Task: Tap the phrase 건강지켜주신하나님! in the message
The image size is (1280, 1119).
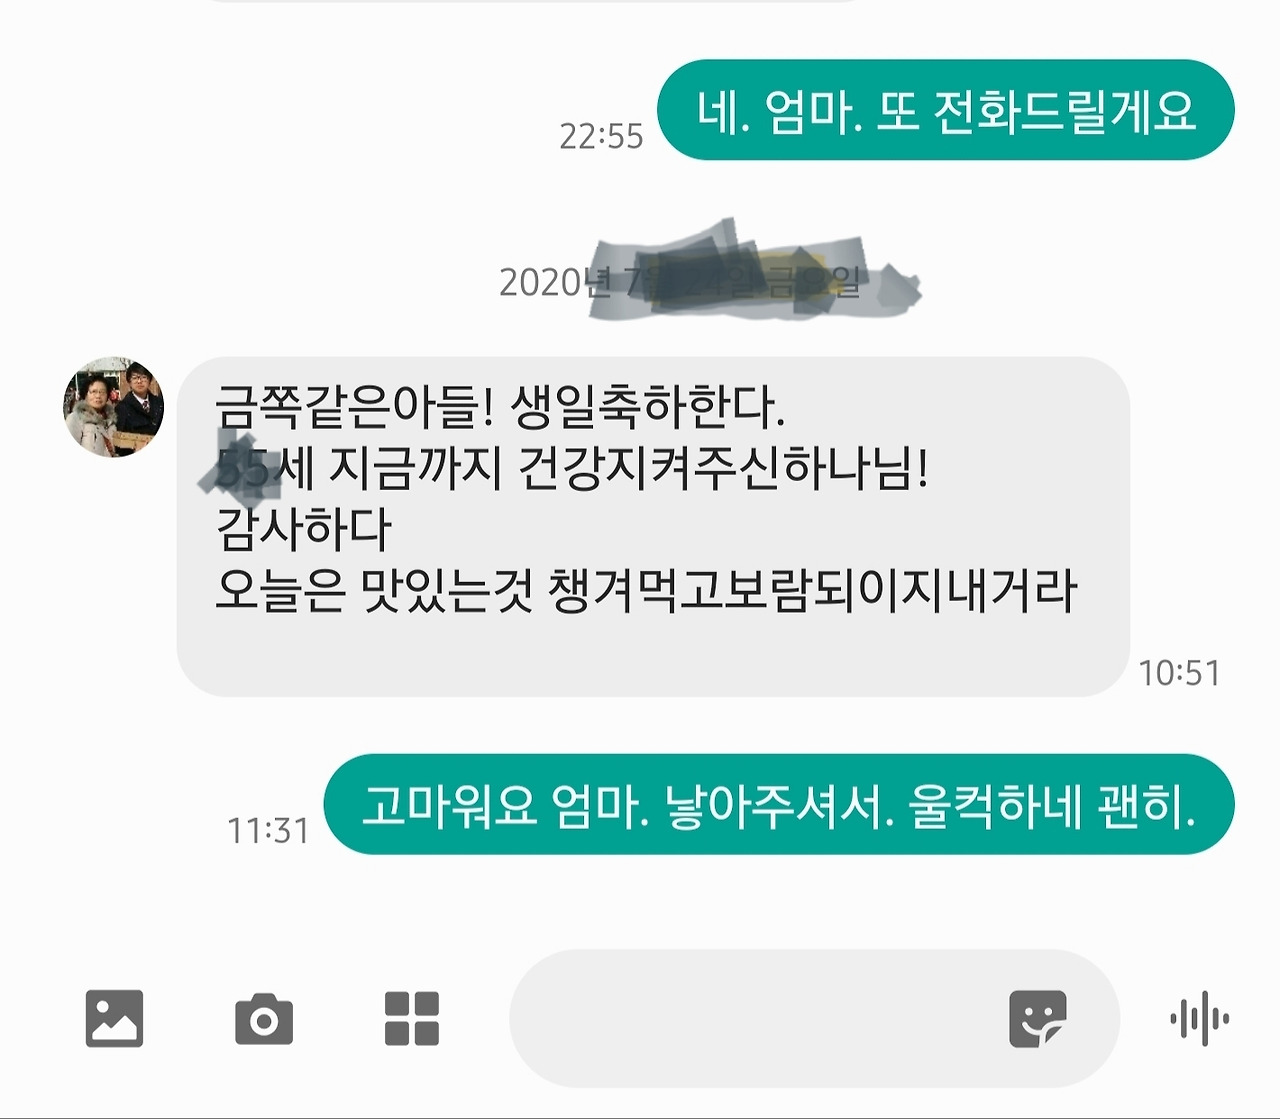Action: point(725,467)
